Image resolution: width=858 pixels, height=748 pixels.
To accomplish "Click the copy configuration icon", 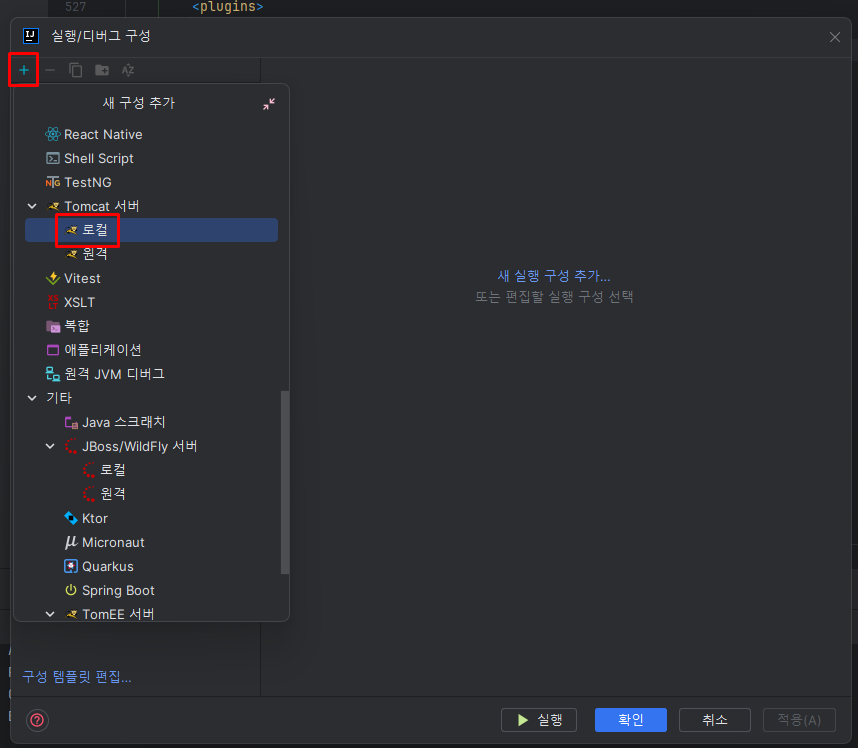I will [76, 70].
